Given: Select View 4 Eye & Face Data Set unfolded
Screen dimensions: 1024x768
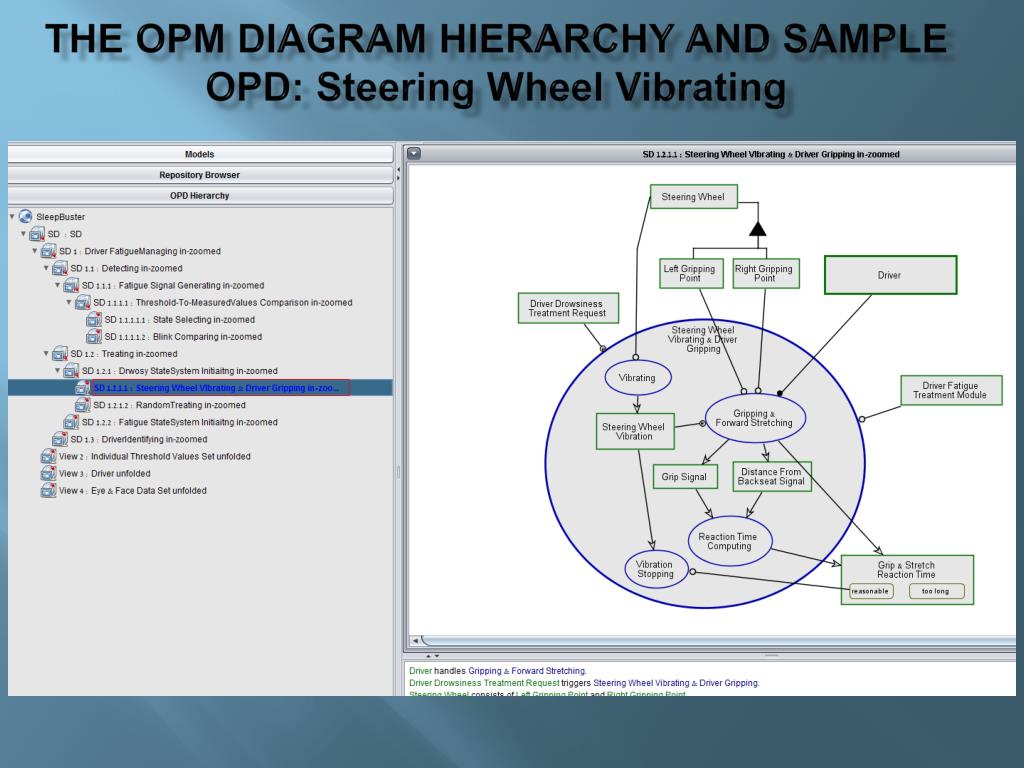Looking at the screenshot, I should click(133, 490).
